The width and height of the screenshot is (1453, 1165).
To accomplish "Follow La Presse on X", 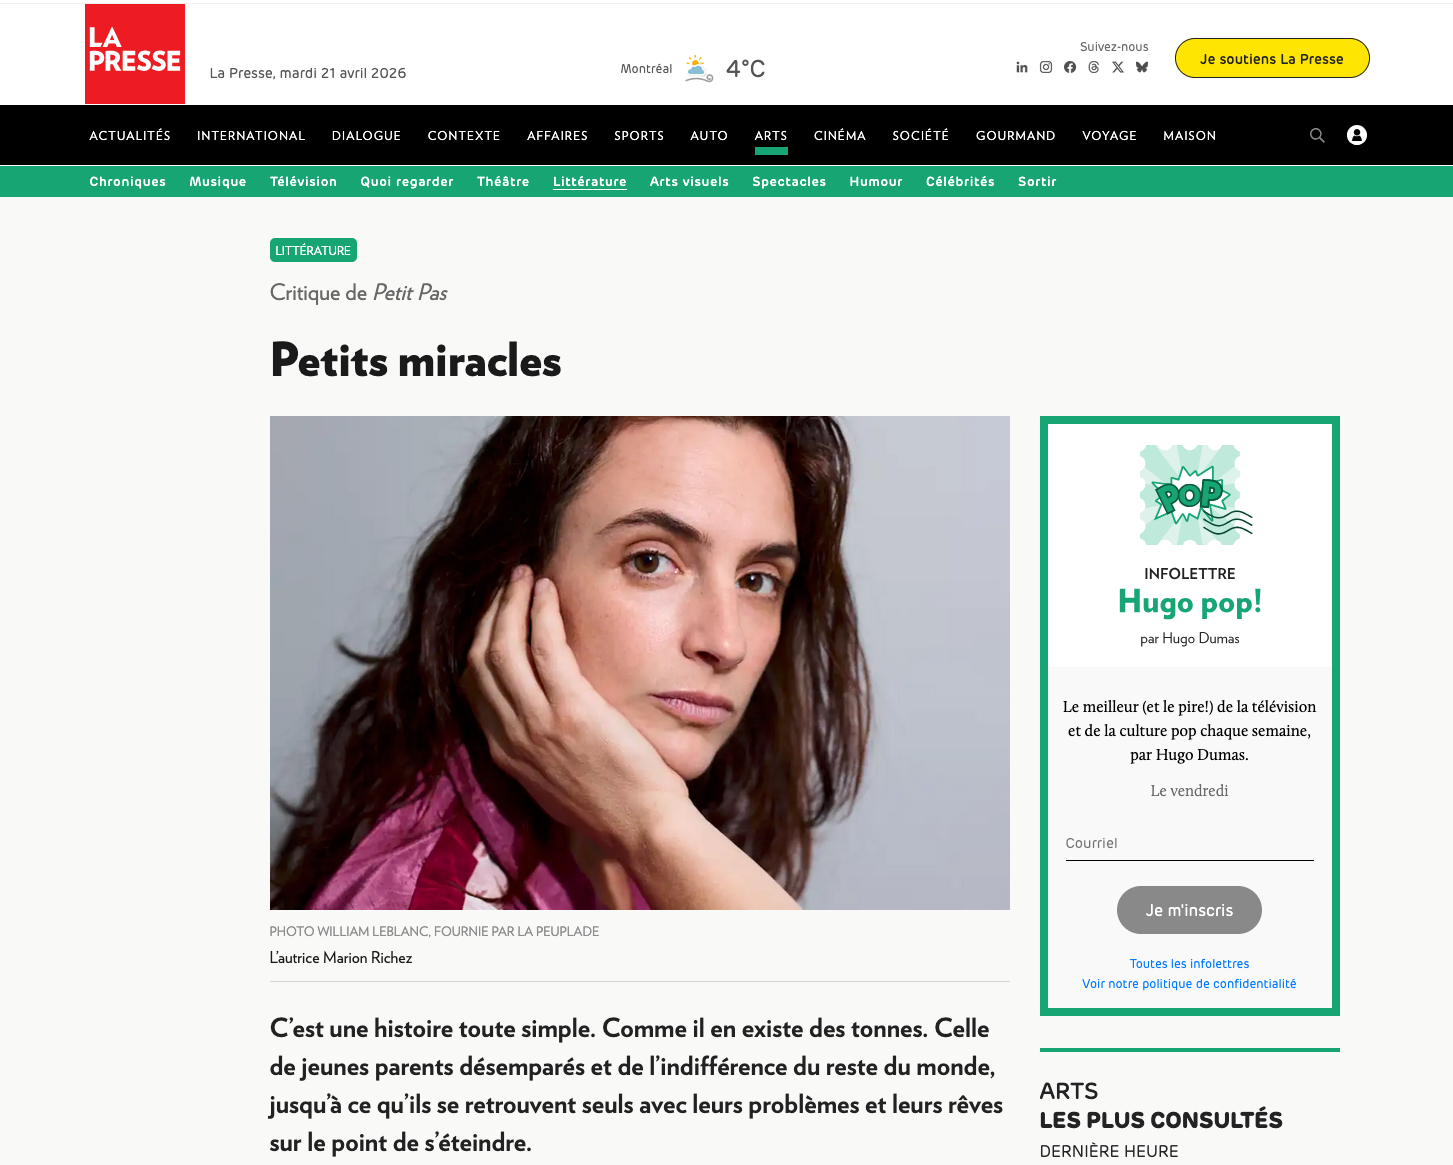I will [1117, 68].
